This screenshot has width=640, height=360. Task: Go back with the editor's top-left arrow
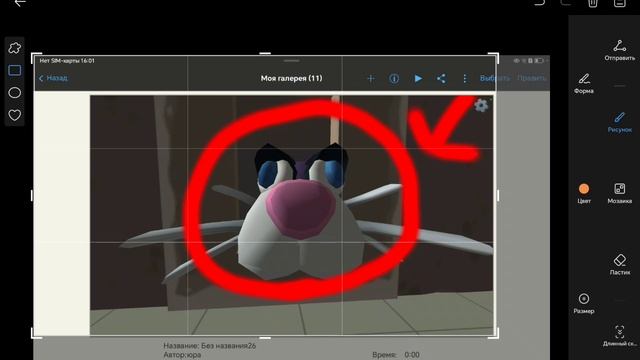(x=20, y=3)
